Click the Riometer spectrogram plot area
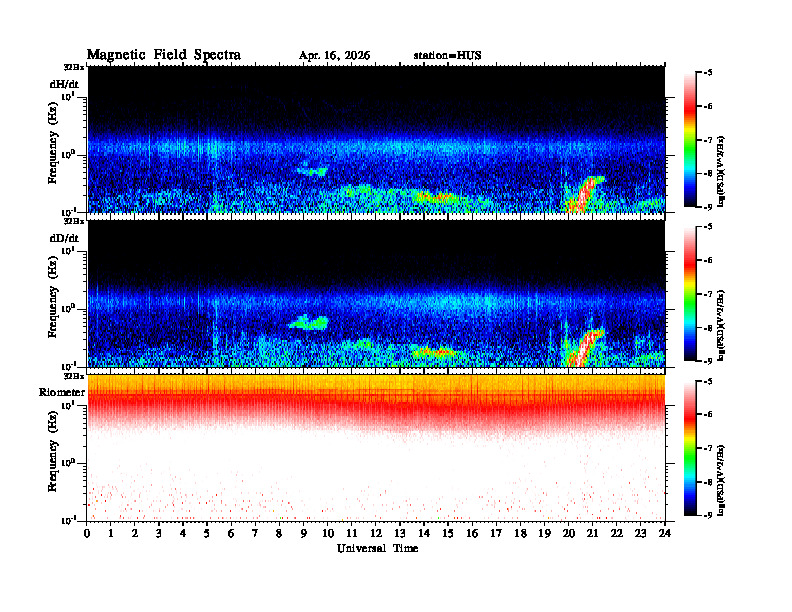 pyautogui.click(x=376, y=448)
